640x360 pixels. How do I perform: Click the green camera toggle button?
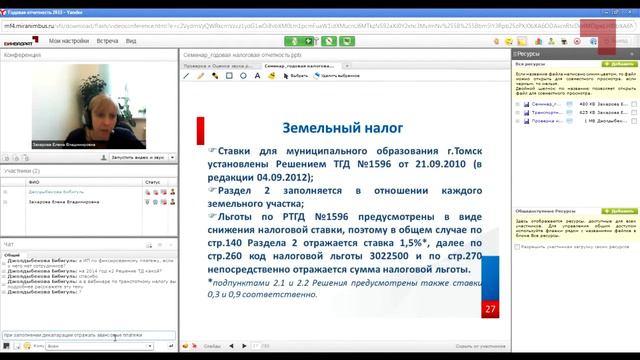pyautogui.click(x=329, y=41)
